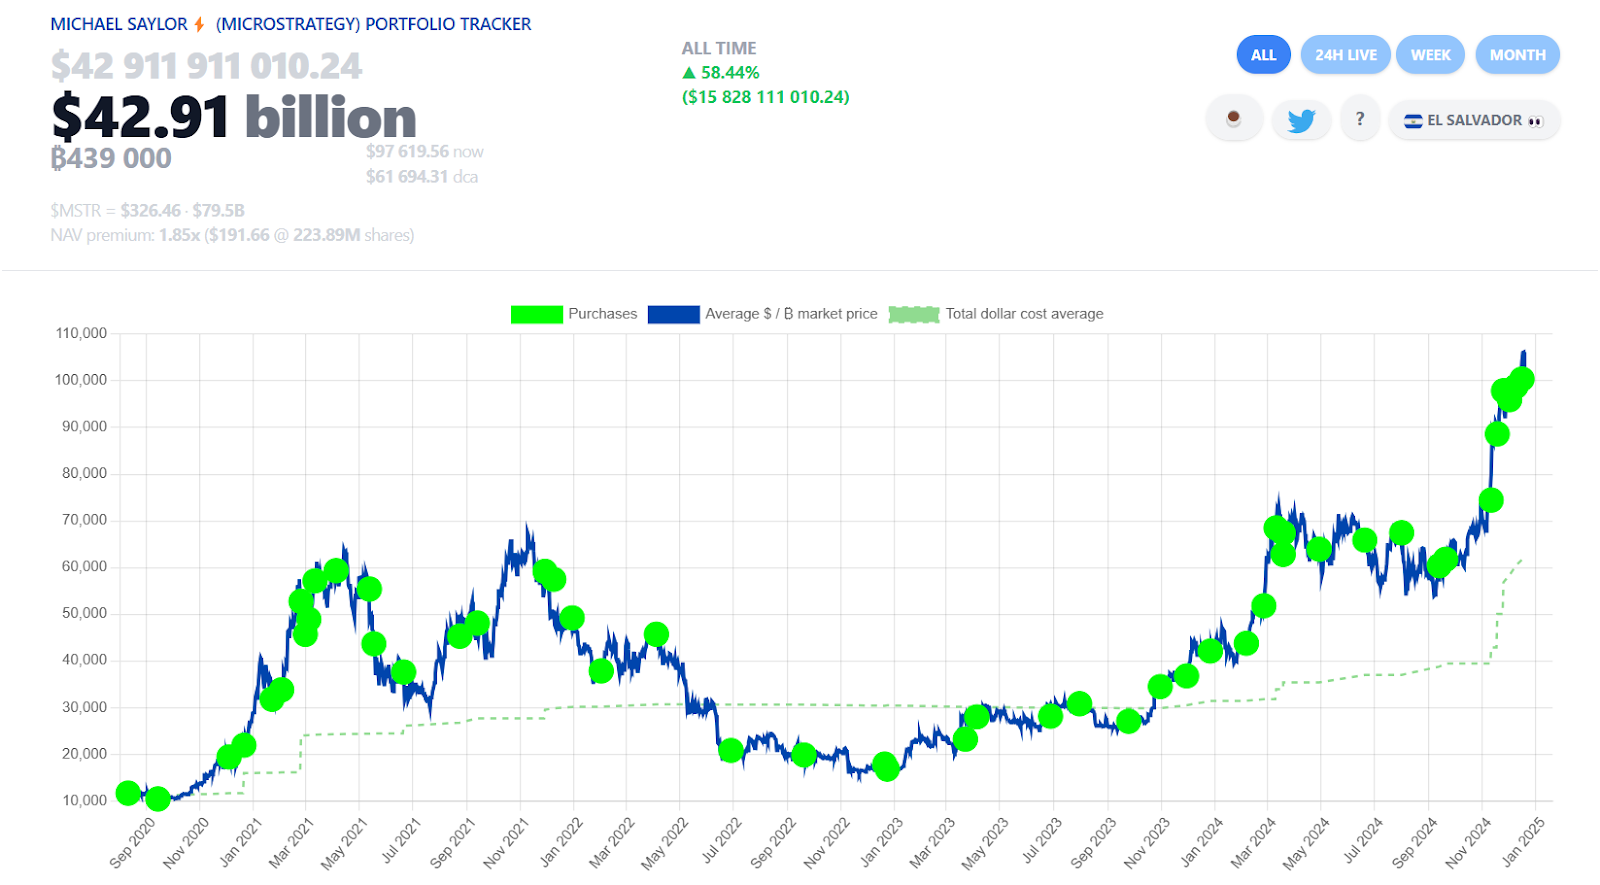Click the Michael Saylor Portfolio Tracker title
The width and height of the screenshot is (1600, 885).
(291, 24)
